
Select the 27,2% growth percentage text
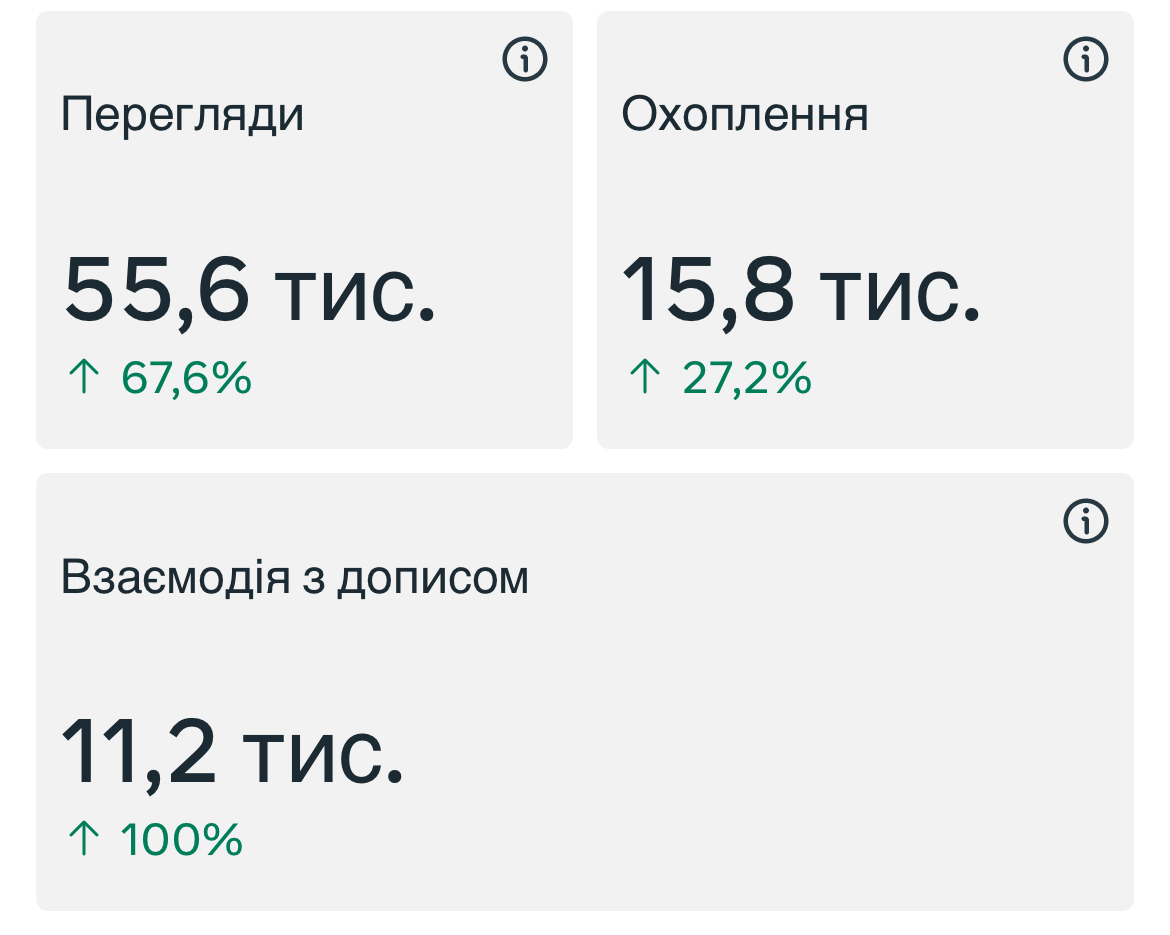coord(747,379)
